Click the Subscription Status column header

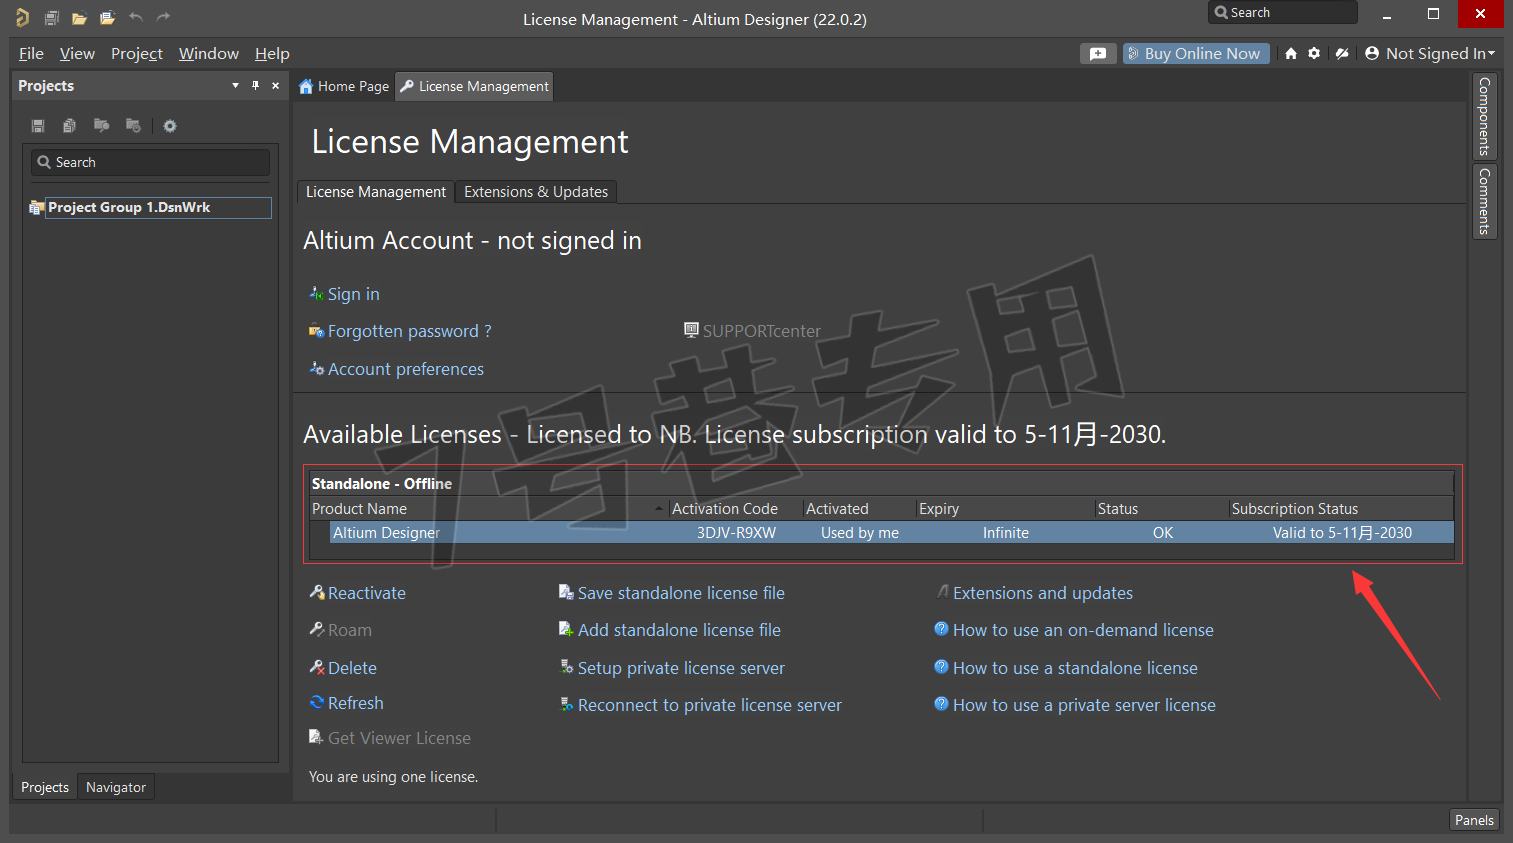point(1341,509)
